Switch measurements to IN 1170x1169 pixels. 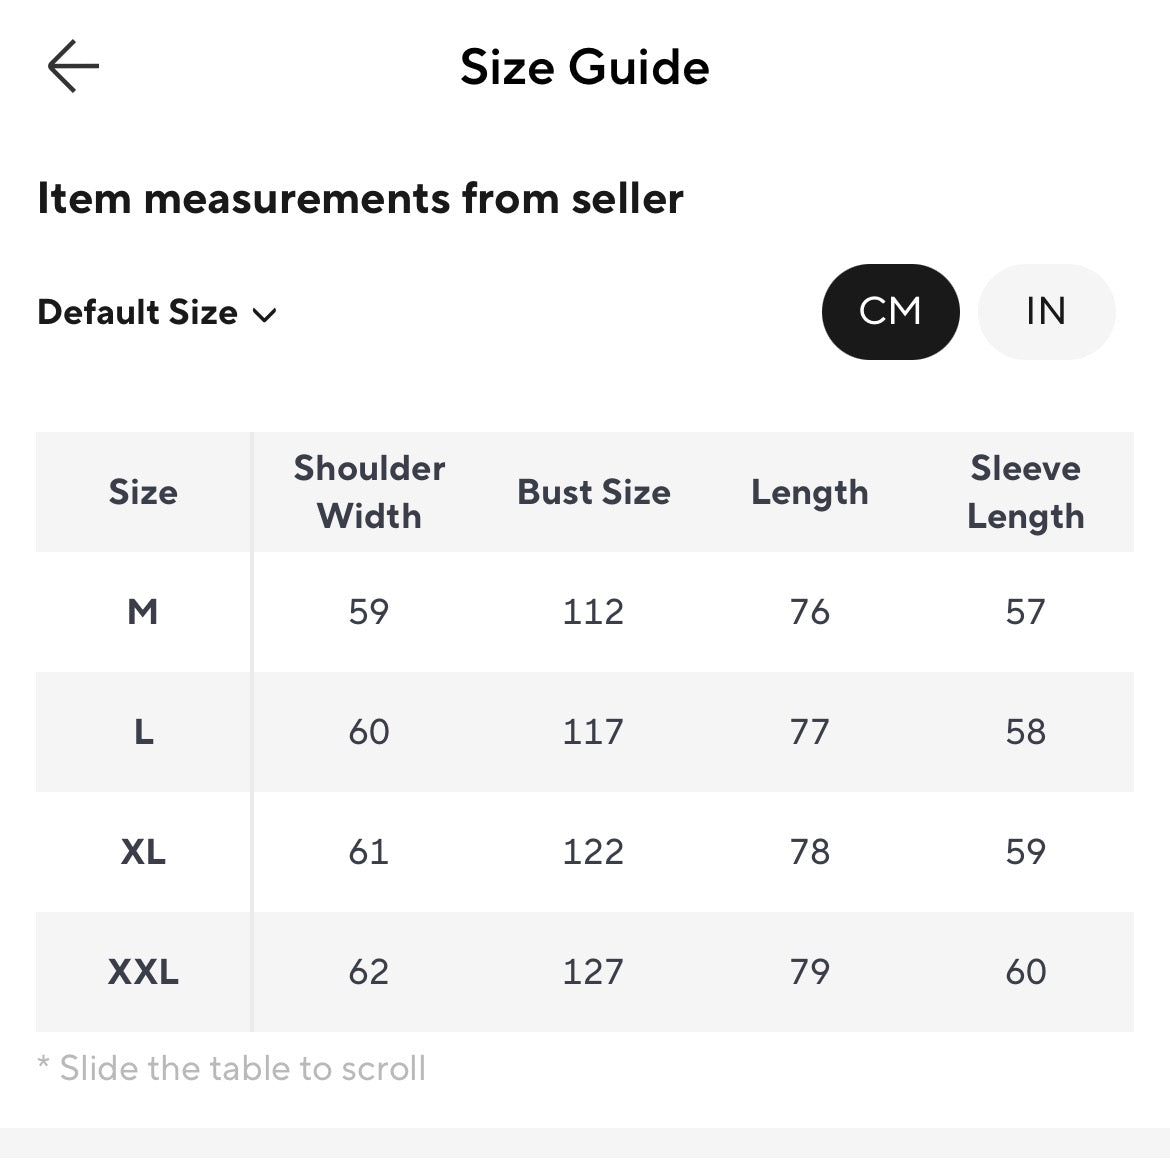[1046, 312]
